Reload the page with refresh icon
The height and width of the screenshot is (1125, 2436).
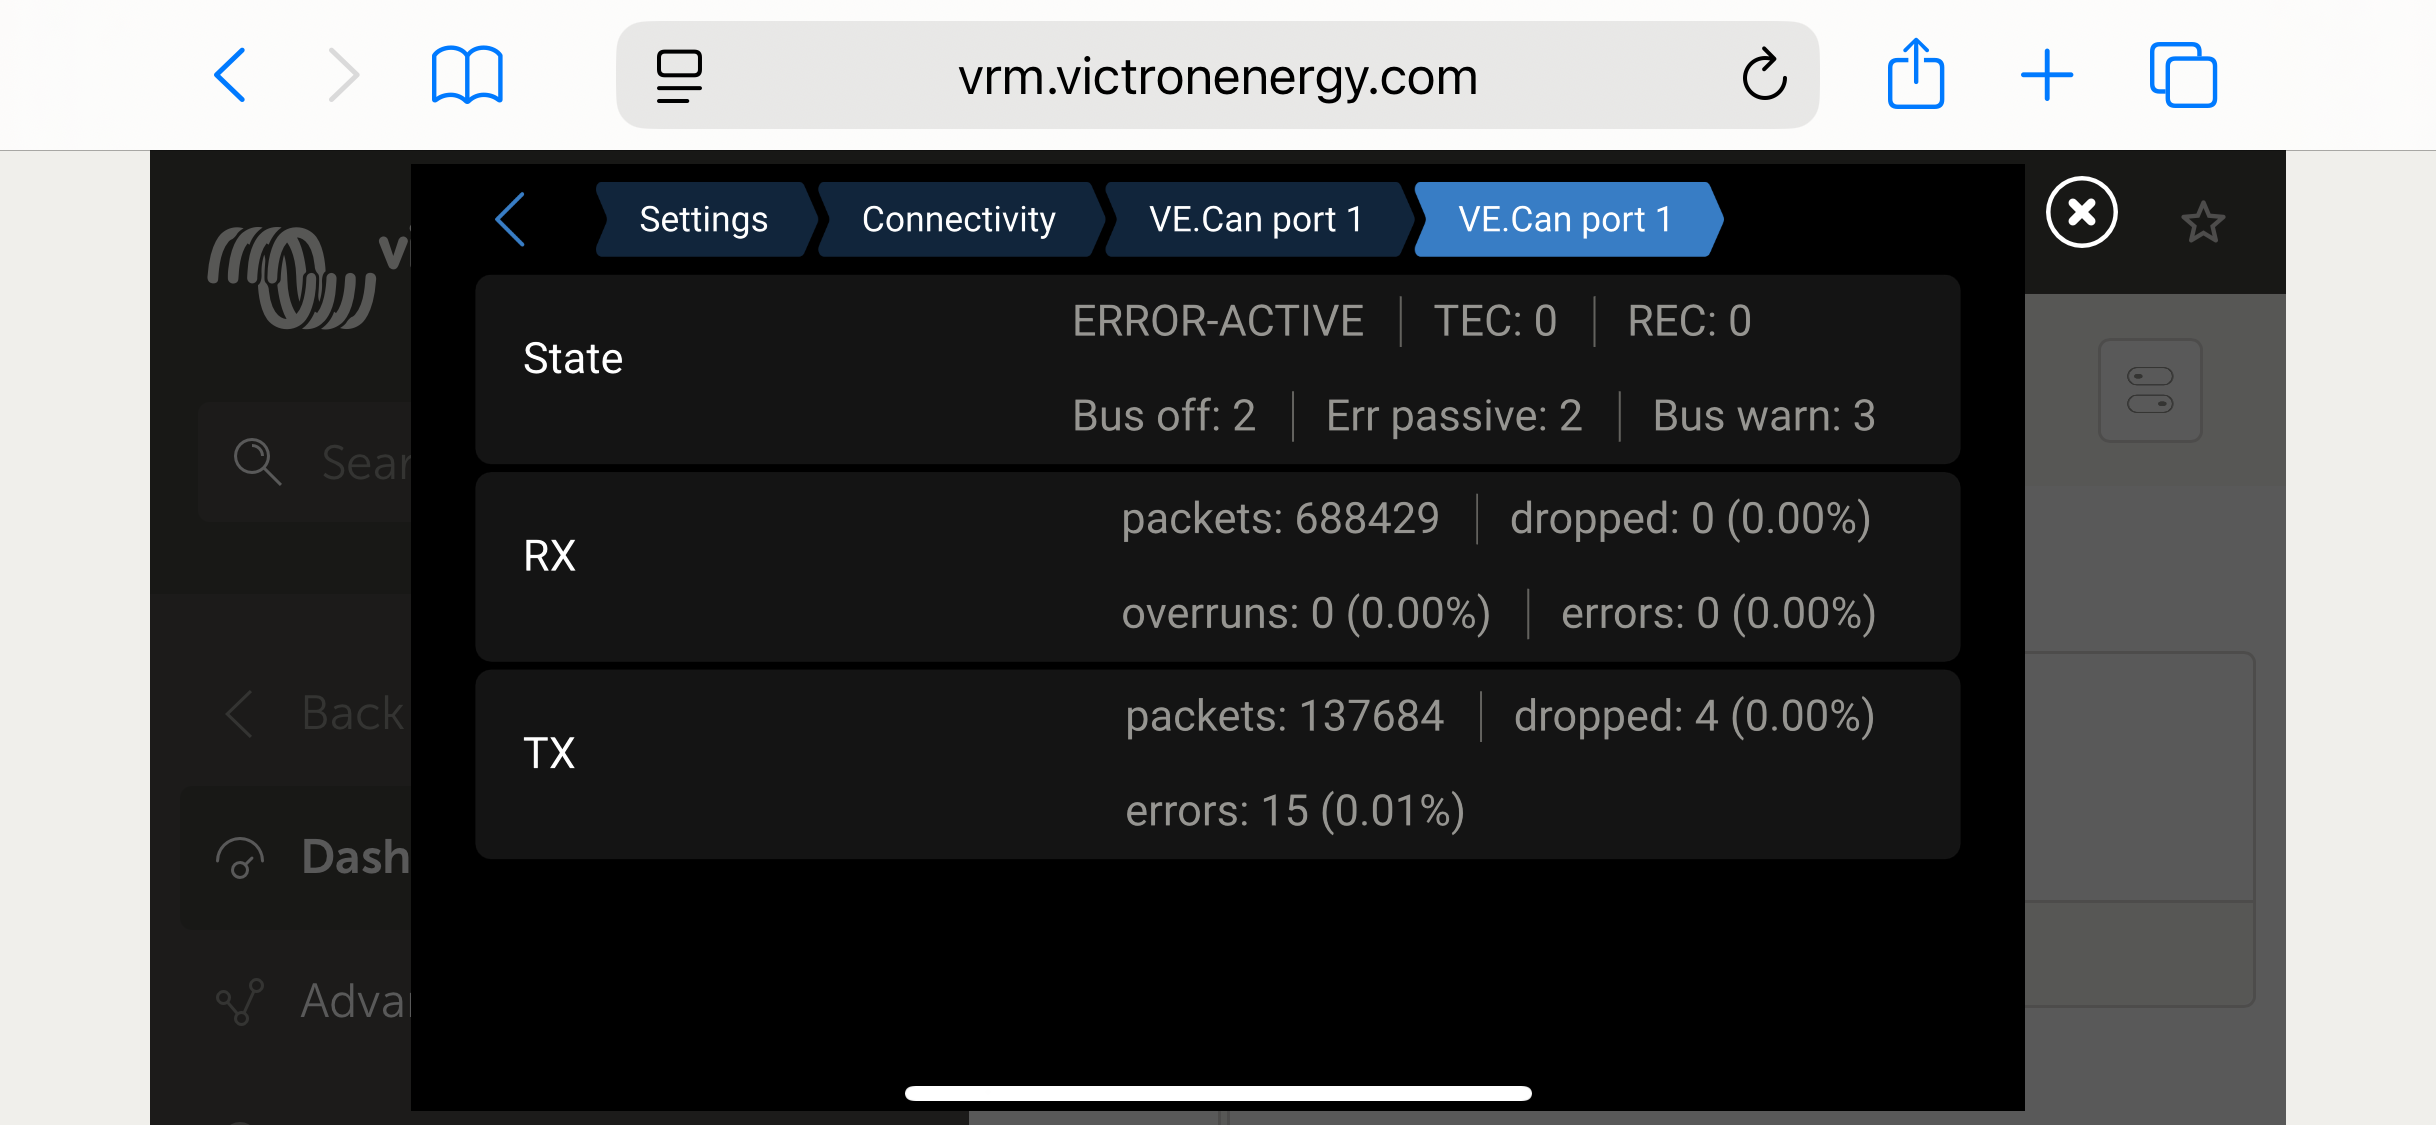1764,76
